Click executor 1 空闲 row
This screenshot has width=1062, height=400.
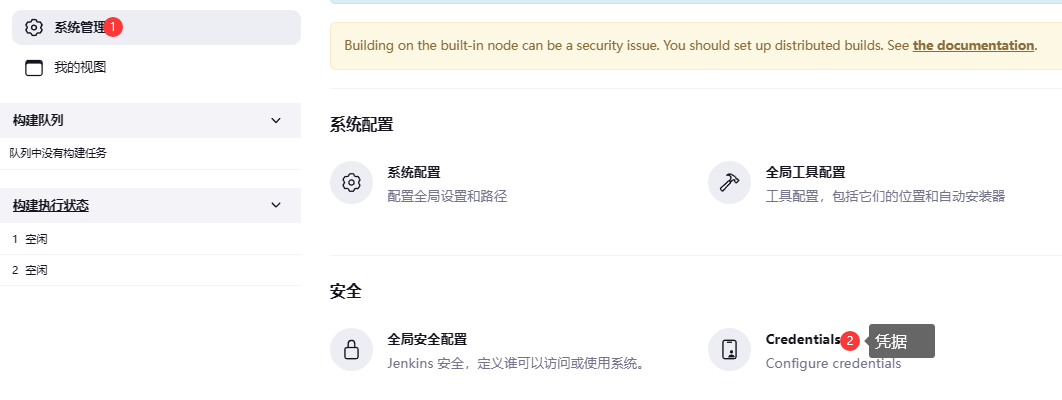[150, 239]
